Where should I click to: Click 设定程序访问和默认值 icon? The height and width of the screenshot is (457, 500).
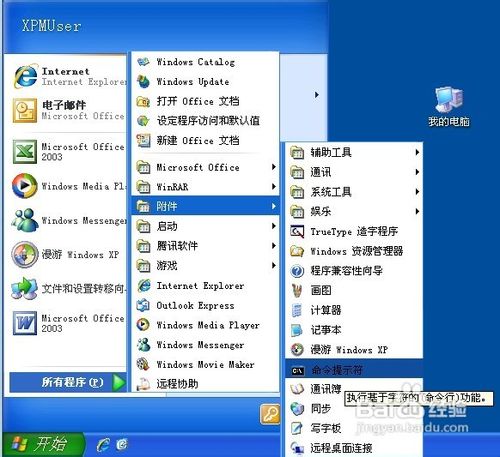pyautogui.click(x=144, y=121)
